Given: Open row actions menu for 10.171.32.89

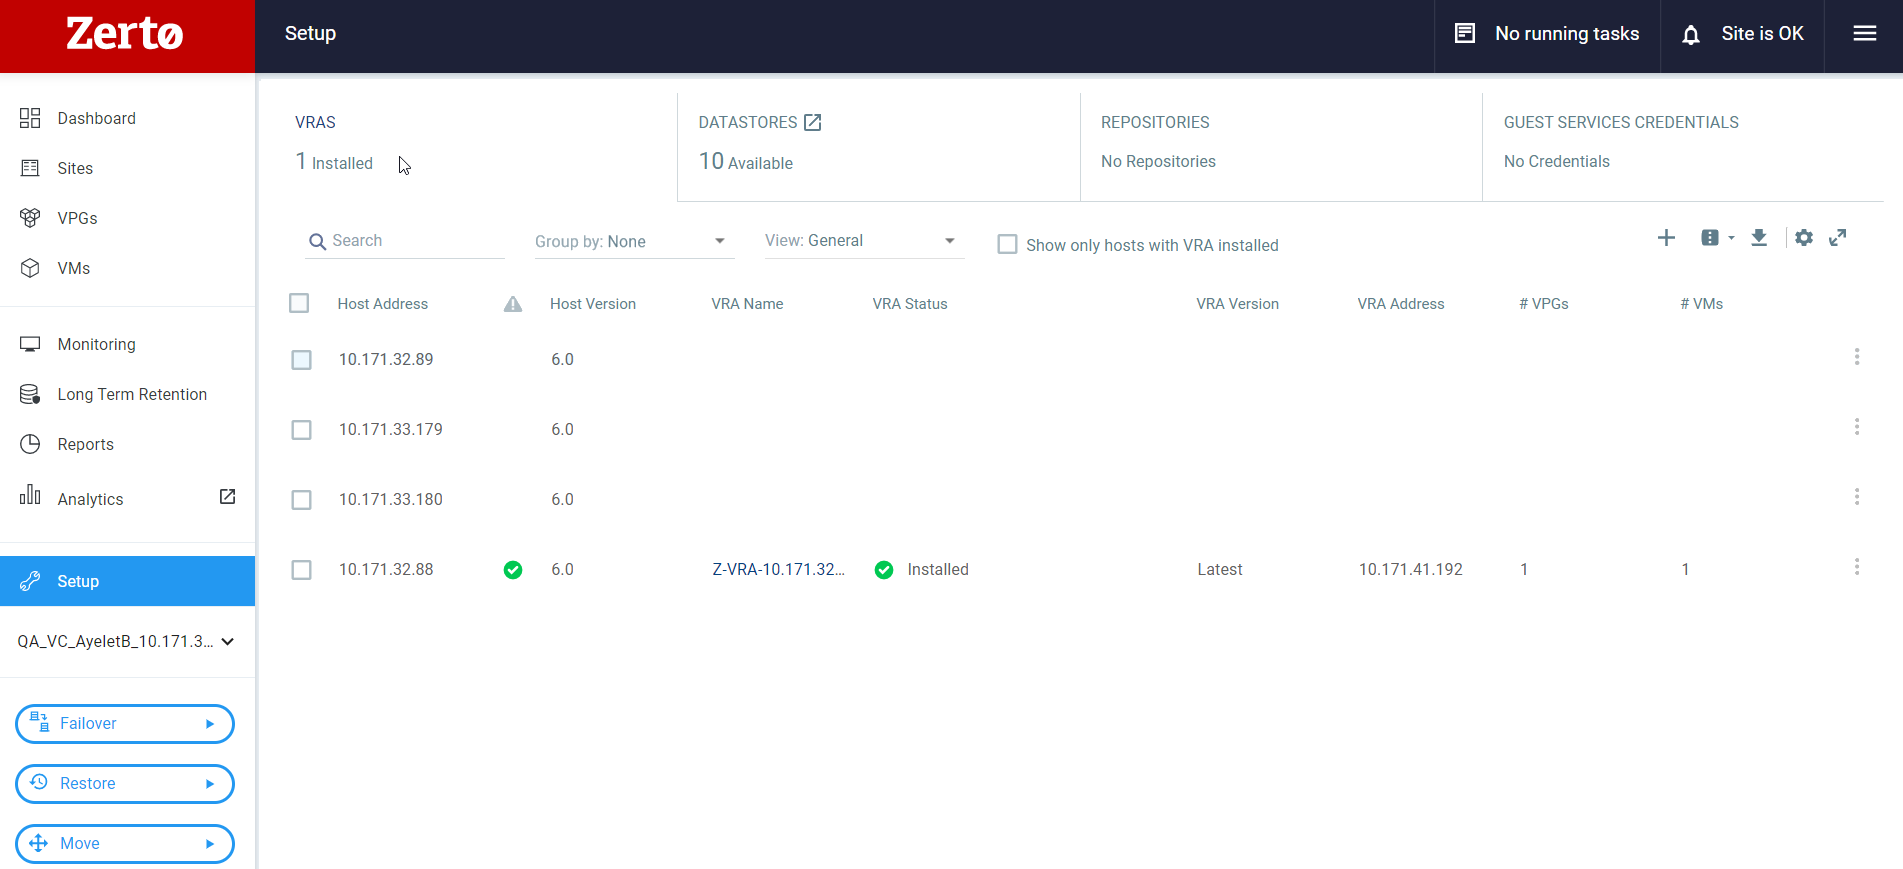Looking at the screenshot, I should [1857, 357].
